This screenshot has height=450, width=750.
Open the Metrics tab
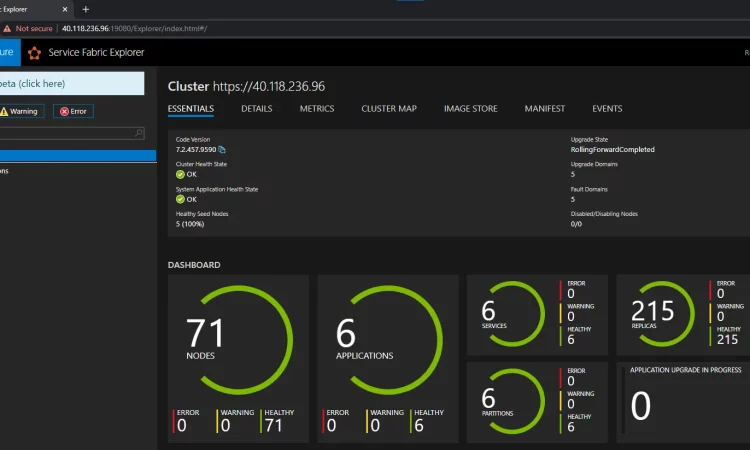coord(317,109)
